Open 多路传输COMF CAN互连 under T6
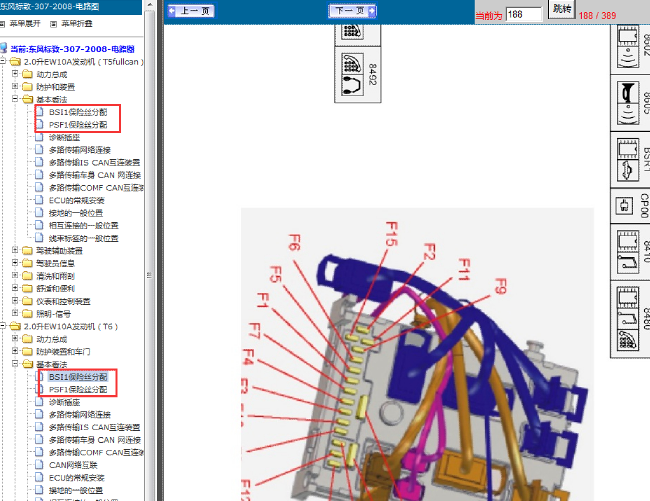650x501 pixels. tap(96, 452)
